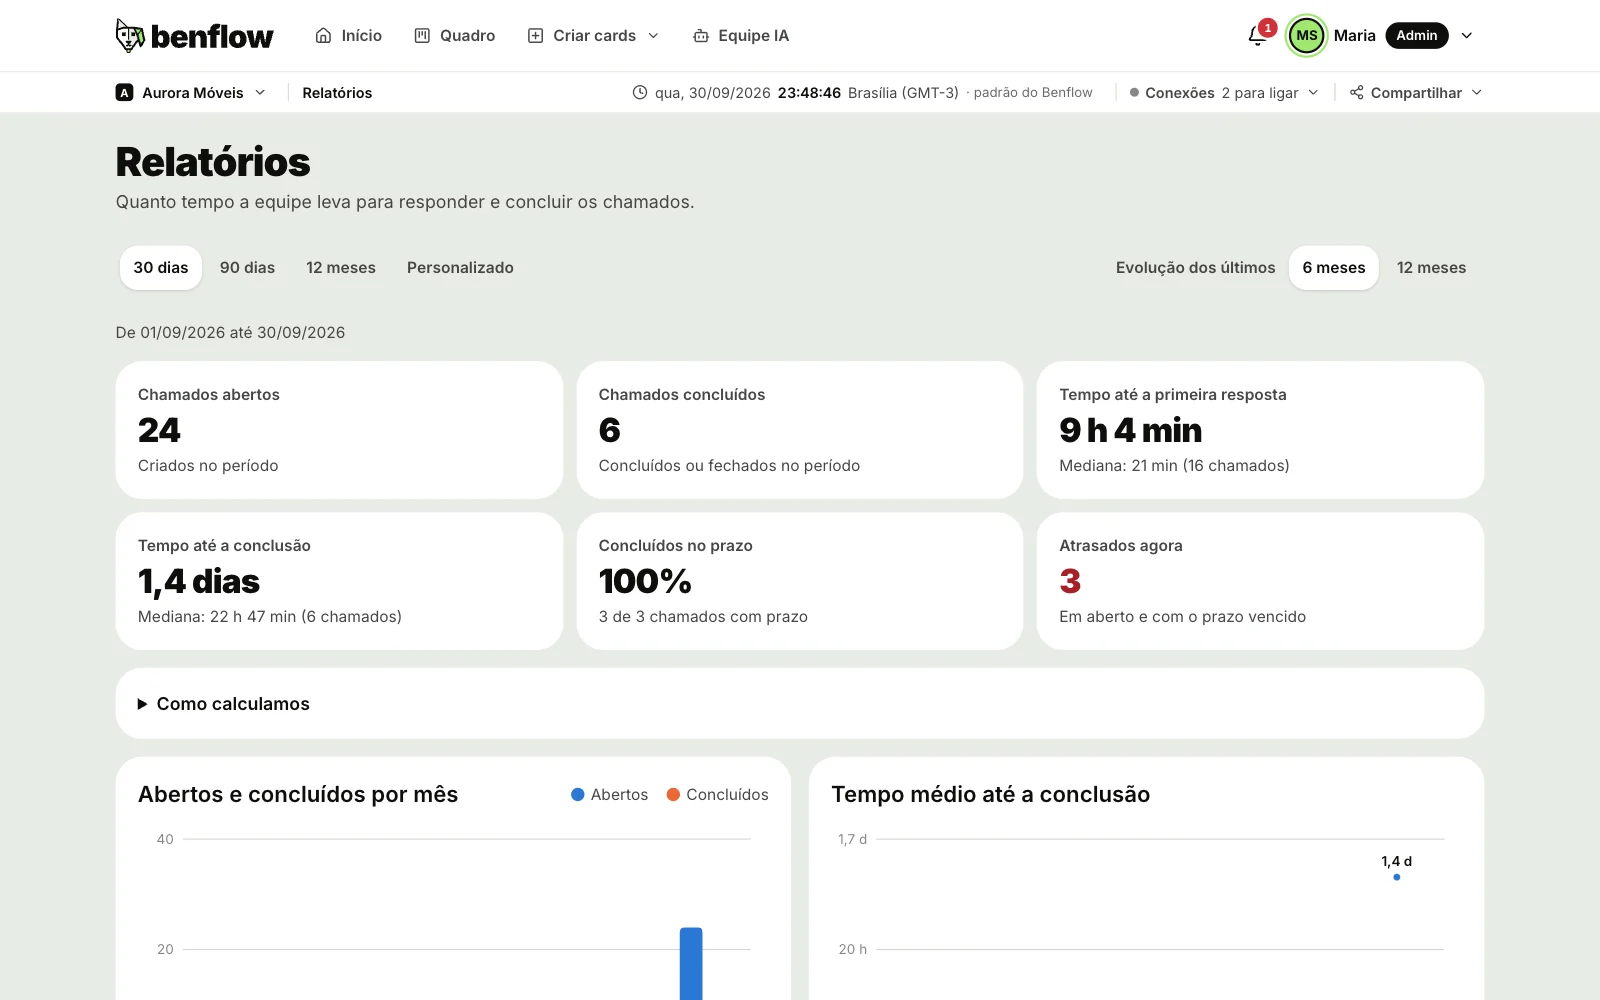This screenshot has height=1000, width=1600.
Task: Click the Brasília (GMT-3) timezone text
Action: pyautogui.click(x=903, y=93)
